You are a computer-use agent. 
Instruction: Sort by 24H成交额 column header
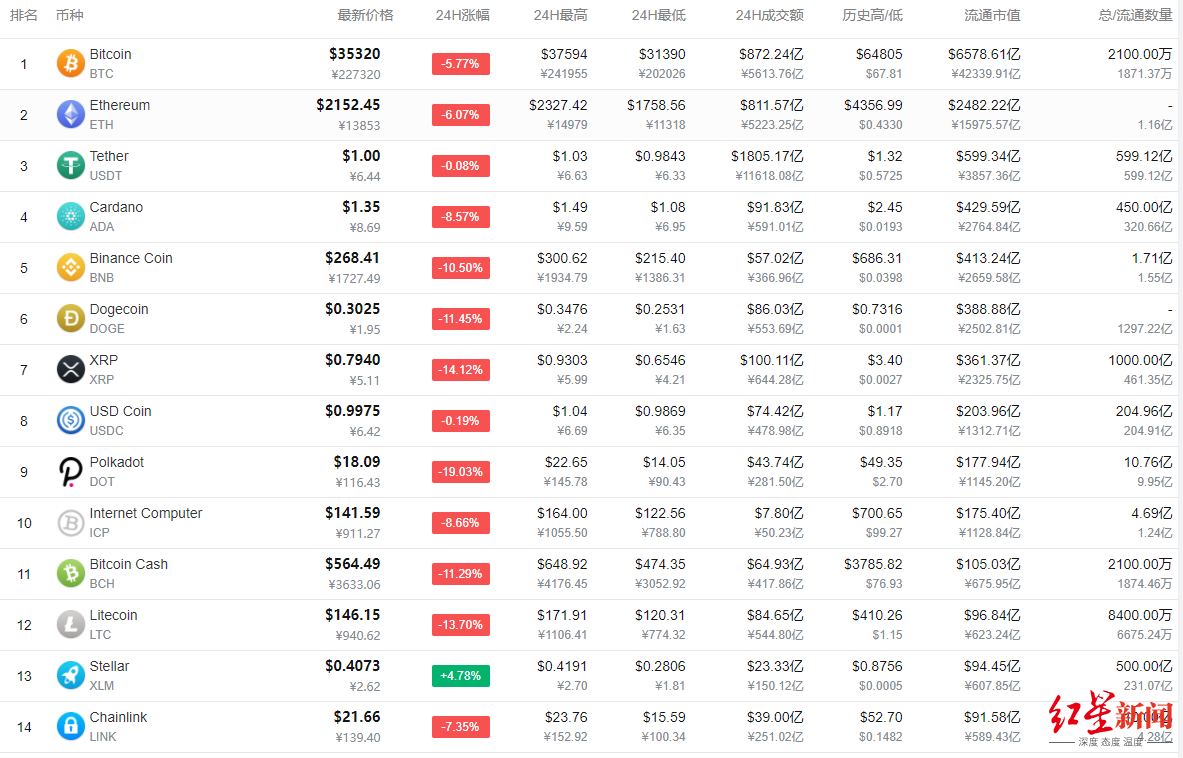pyautogui.click(x=769, y=15)
